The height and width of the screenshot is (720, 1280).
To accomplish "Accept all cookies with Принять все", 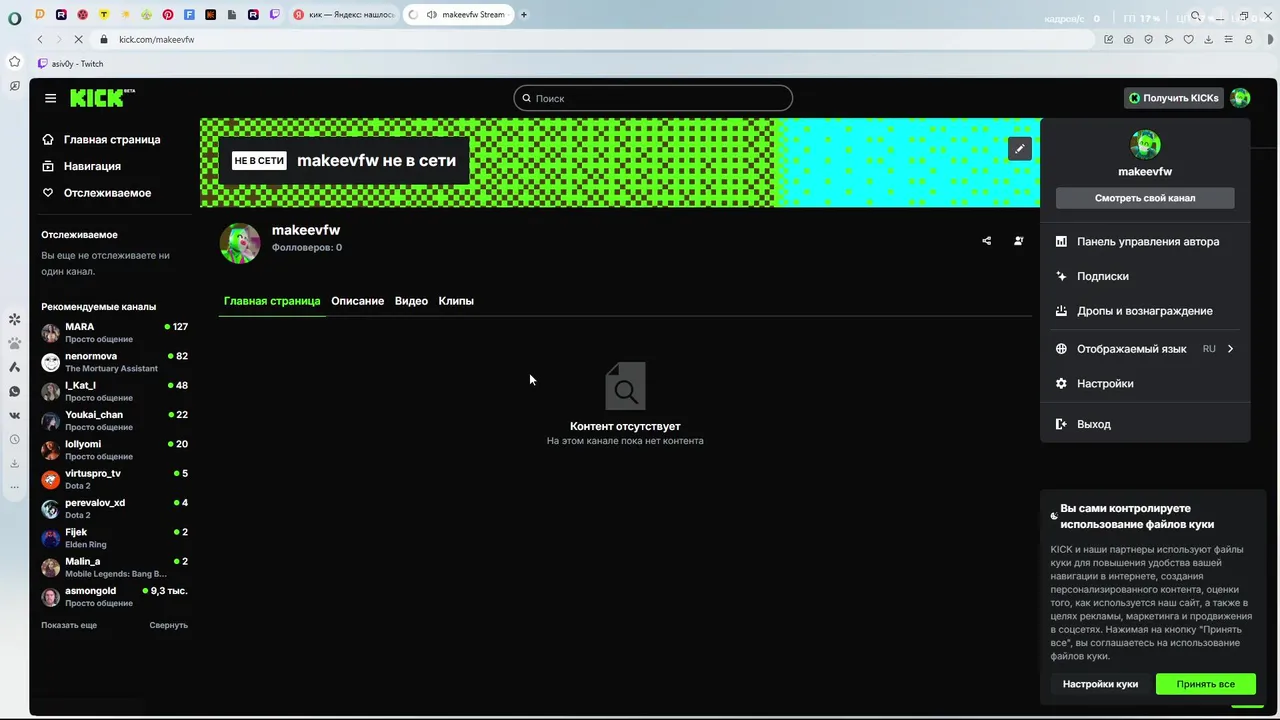I will point(1205,684).
